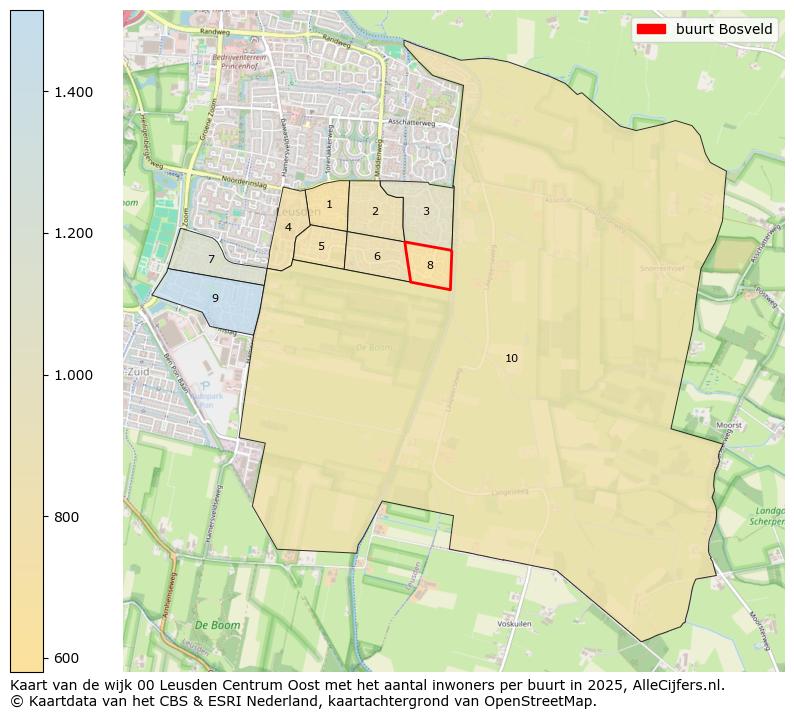794x719 pixels.
Task: Select neighborhood number 5
Action: pos(321,246)
